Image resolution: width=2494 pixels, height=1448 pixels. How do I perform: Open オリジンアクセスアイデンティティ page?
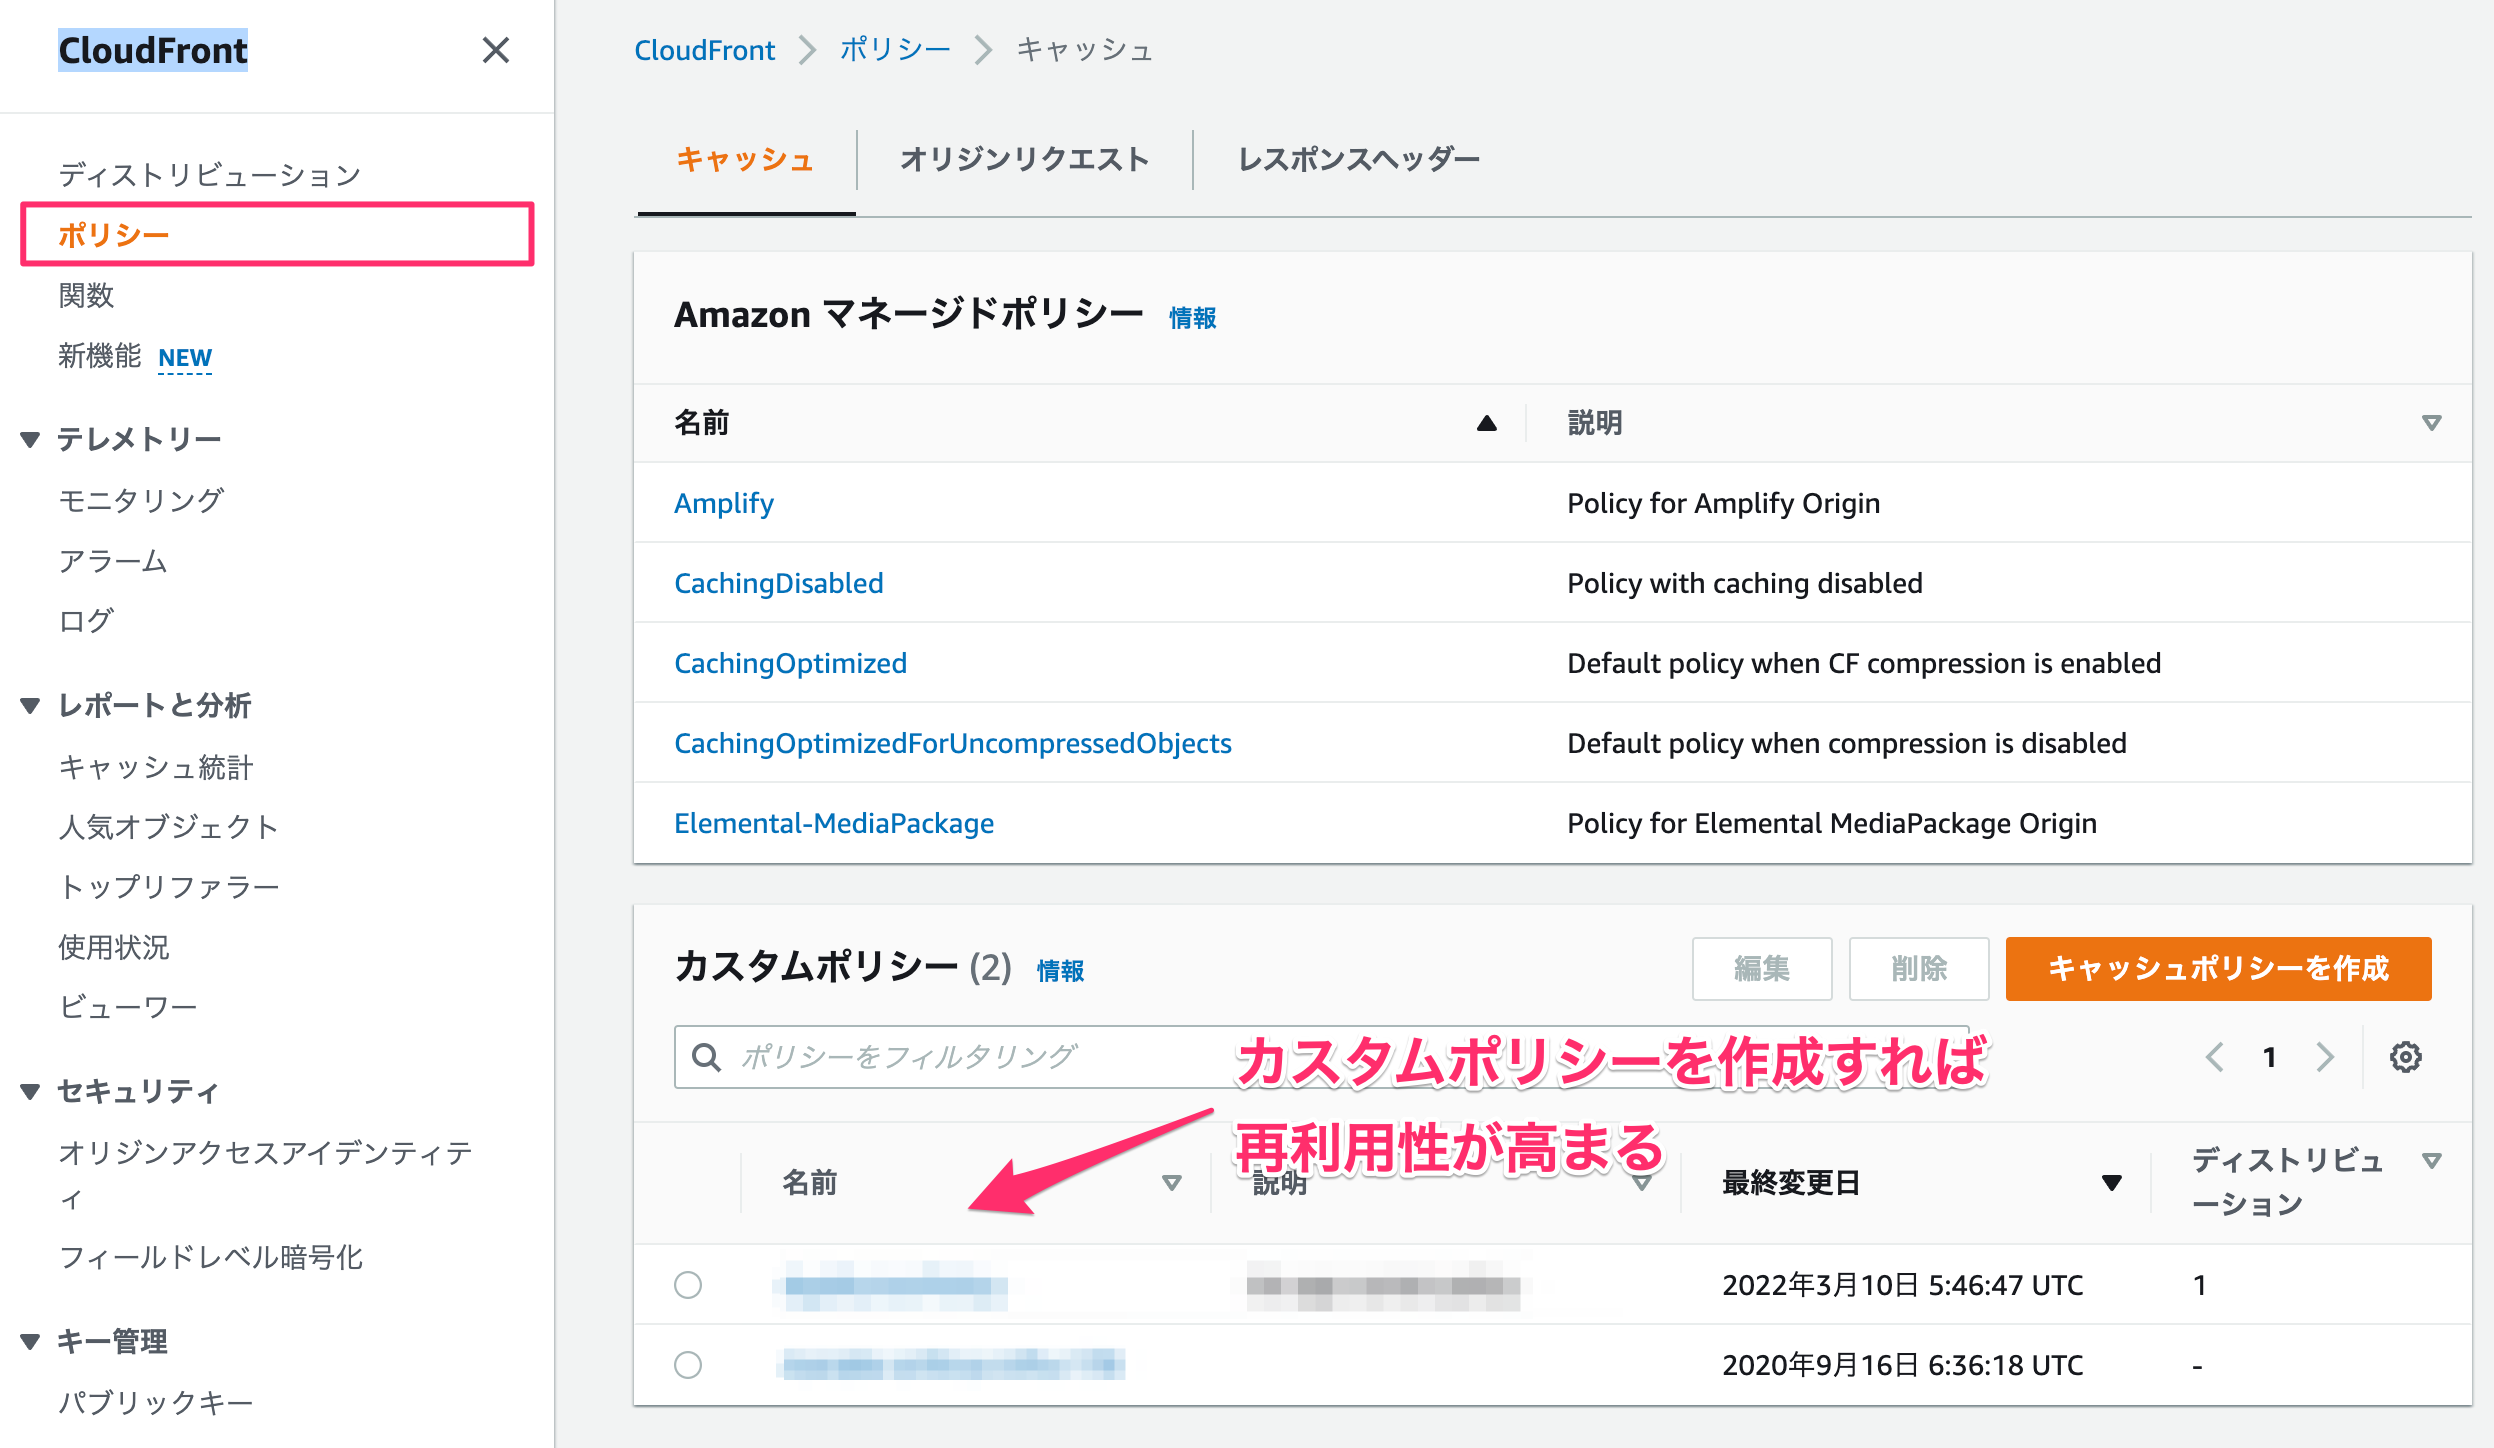[x=266, y=1175]
